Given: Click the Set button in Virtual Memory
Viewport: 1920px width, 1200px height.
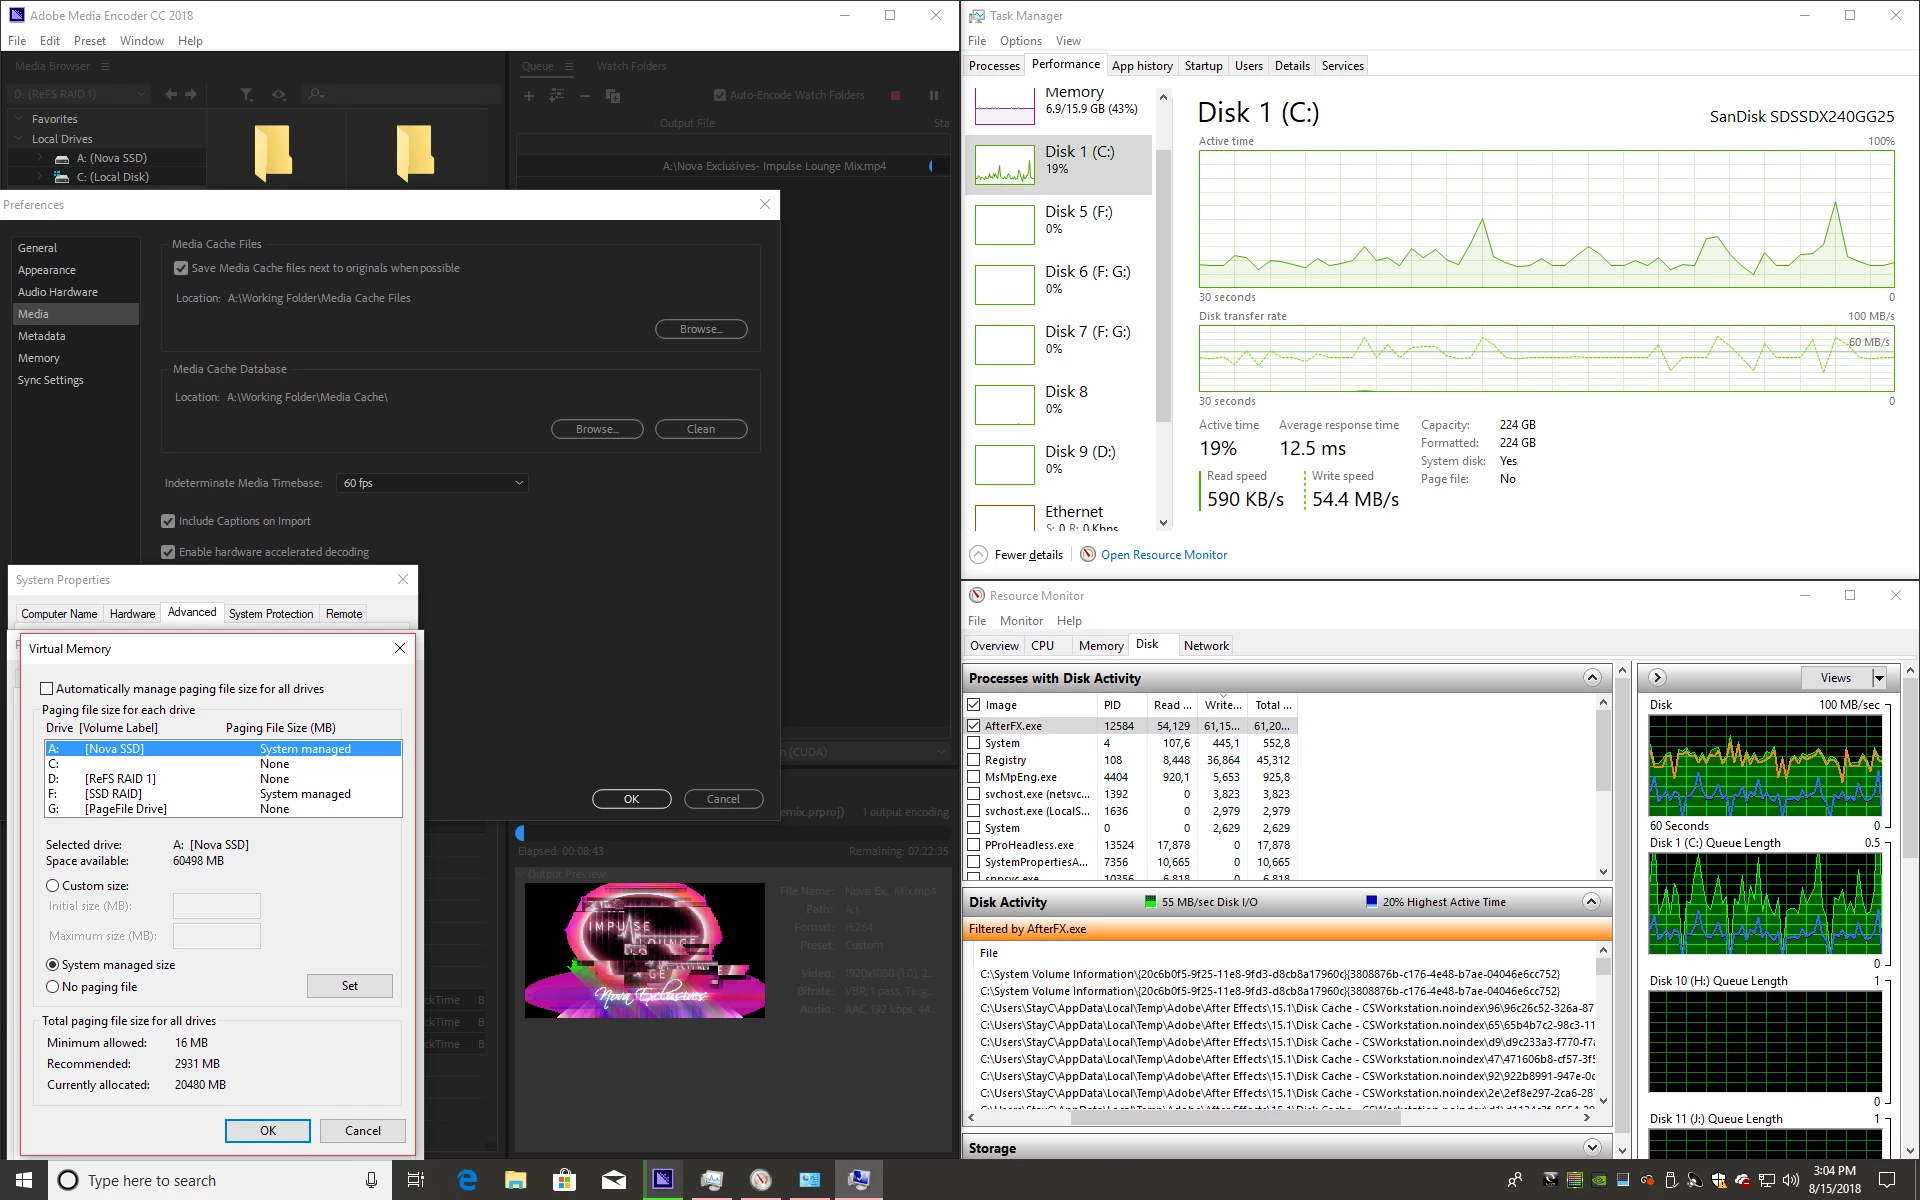Looking at the screenshot, I should click(349, 986).
